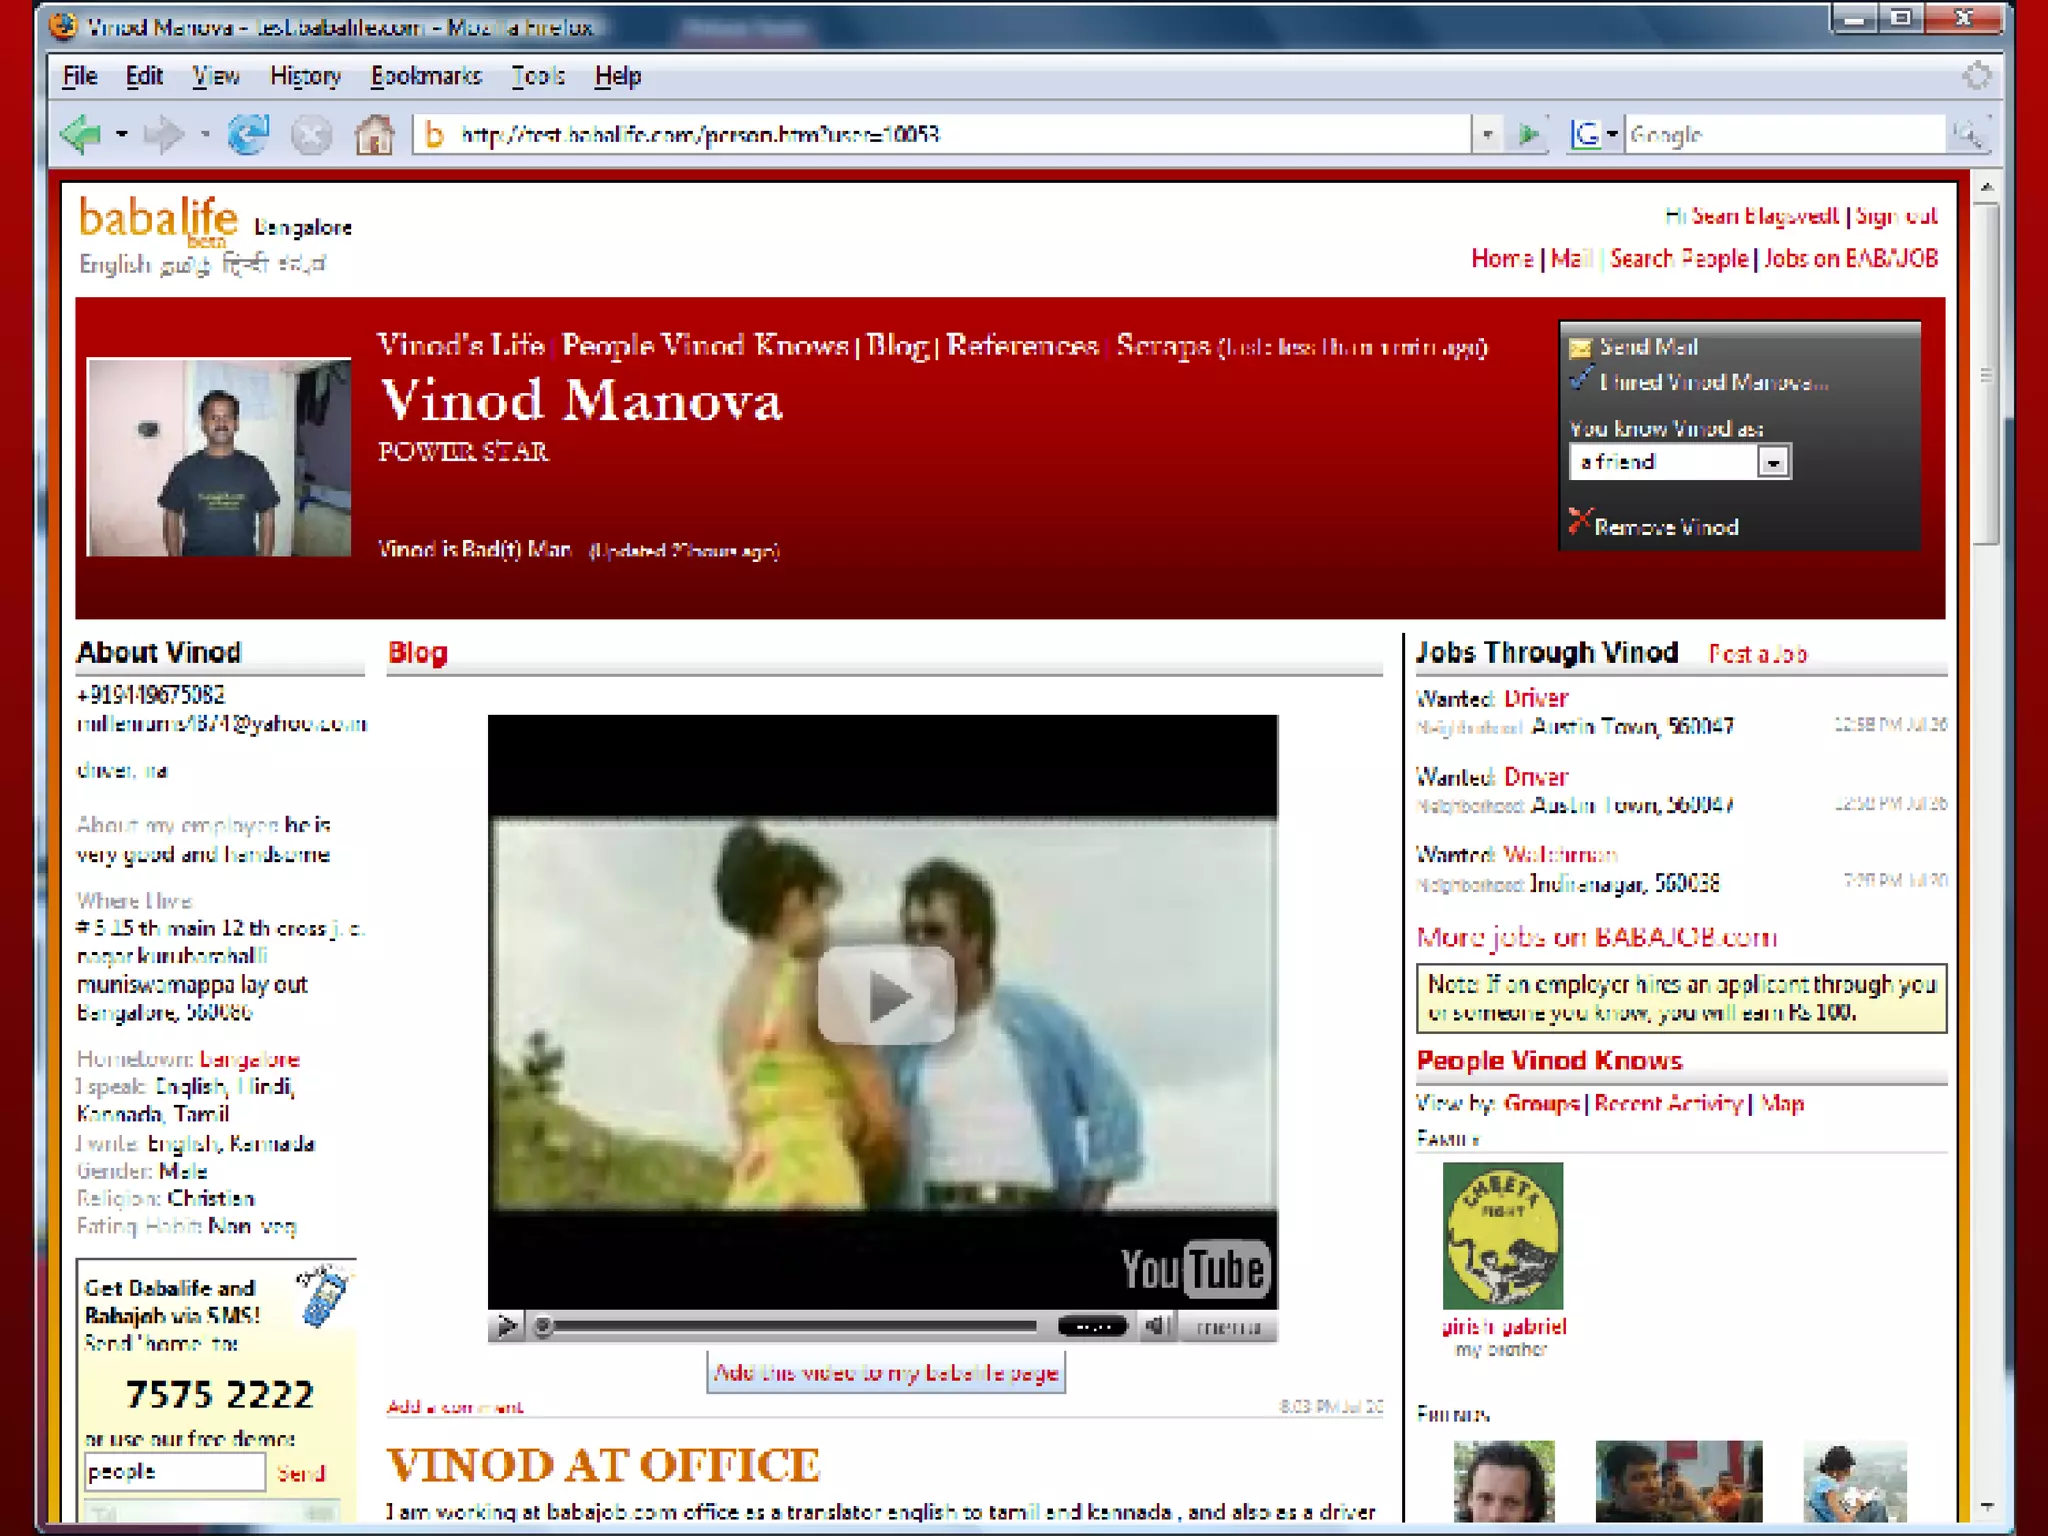
Task: Click the green Go arrow beside the URL bar
Action: click(1528, 134)
